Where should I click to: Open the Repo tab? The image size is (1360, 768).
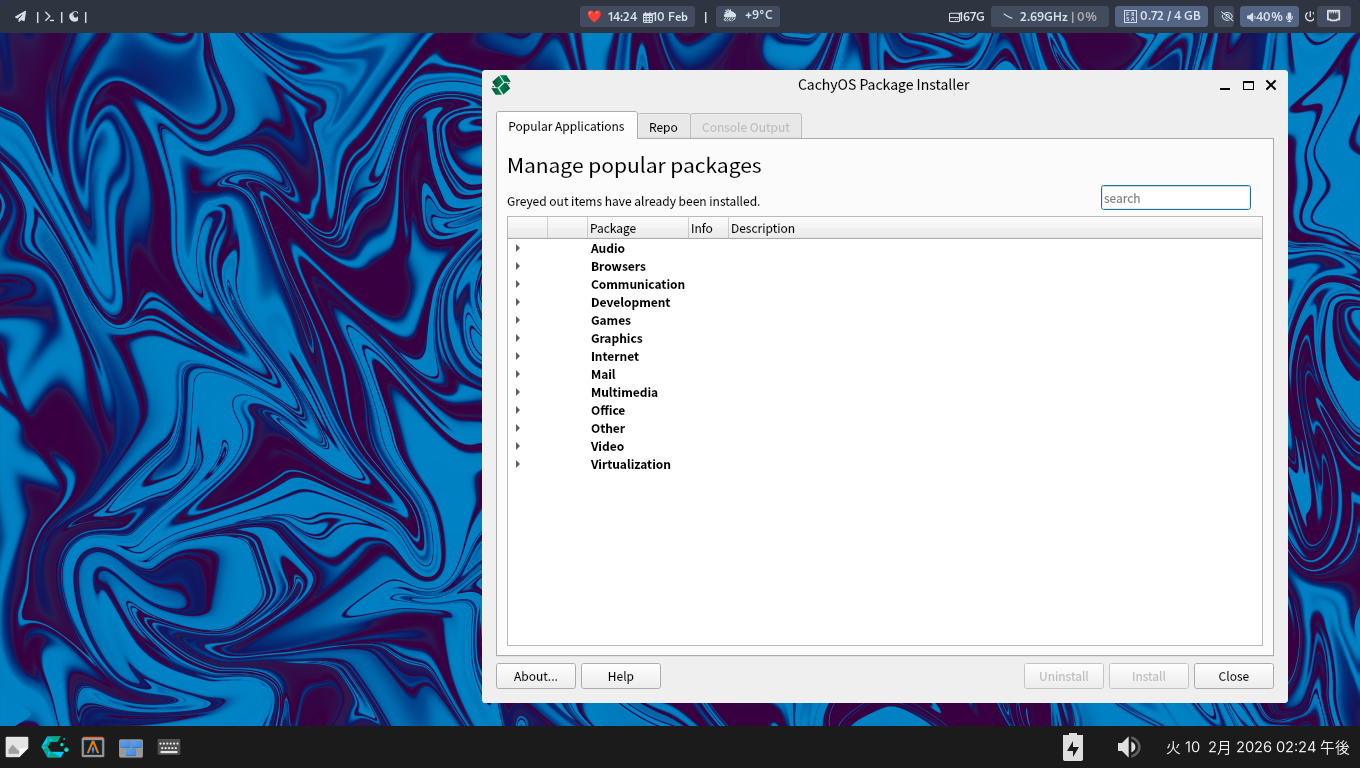click(x=663, y=127)
